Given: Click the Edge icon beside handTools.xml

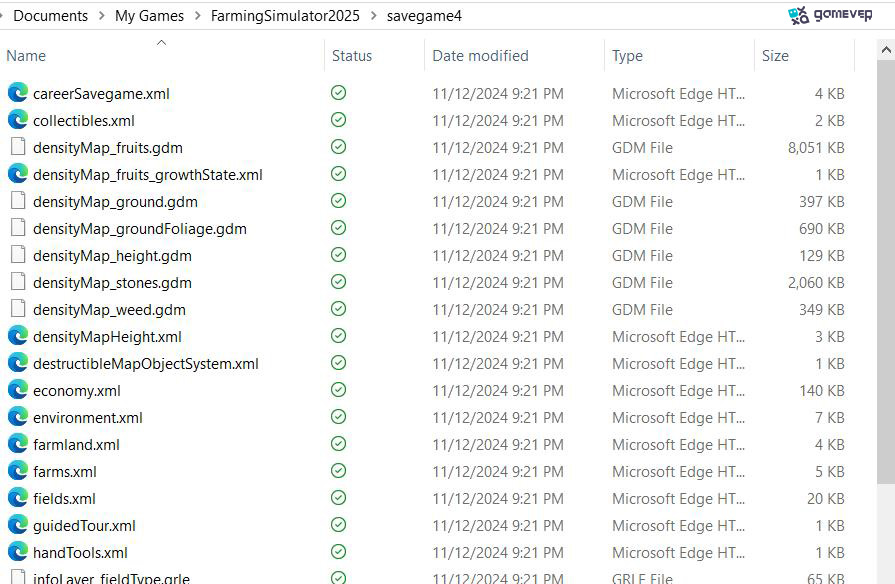Looking at the screenshot, I should click(18, 552).
